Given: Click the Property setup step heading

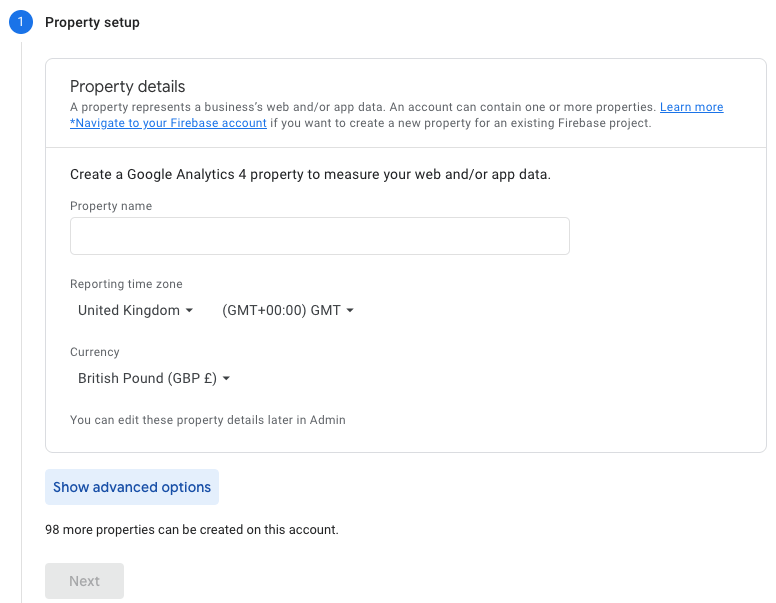Looking at the screenshot, I should point(92,22).
